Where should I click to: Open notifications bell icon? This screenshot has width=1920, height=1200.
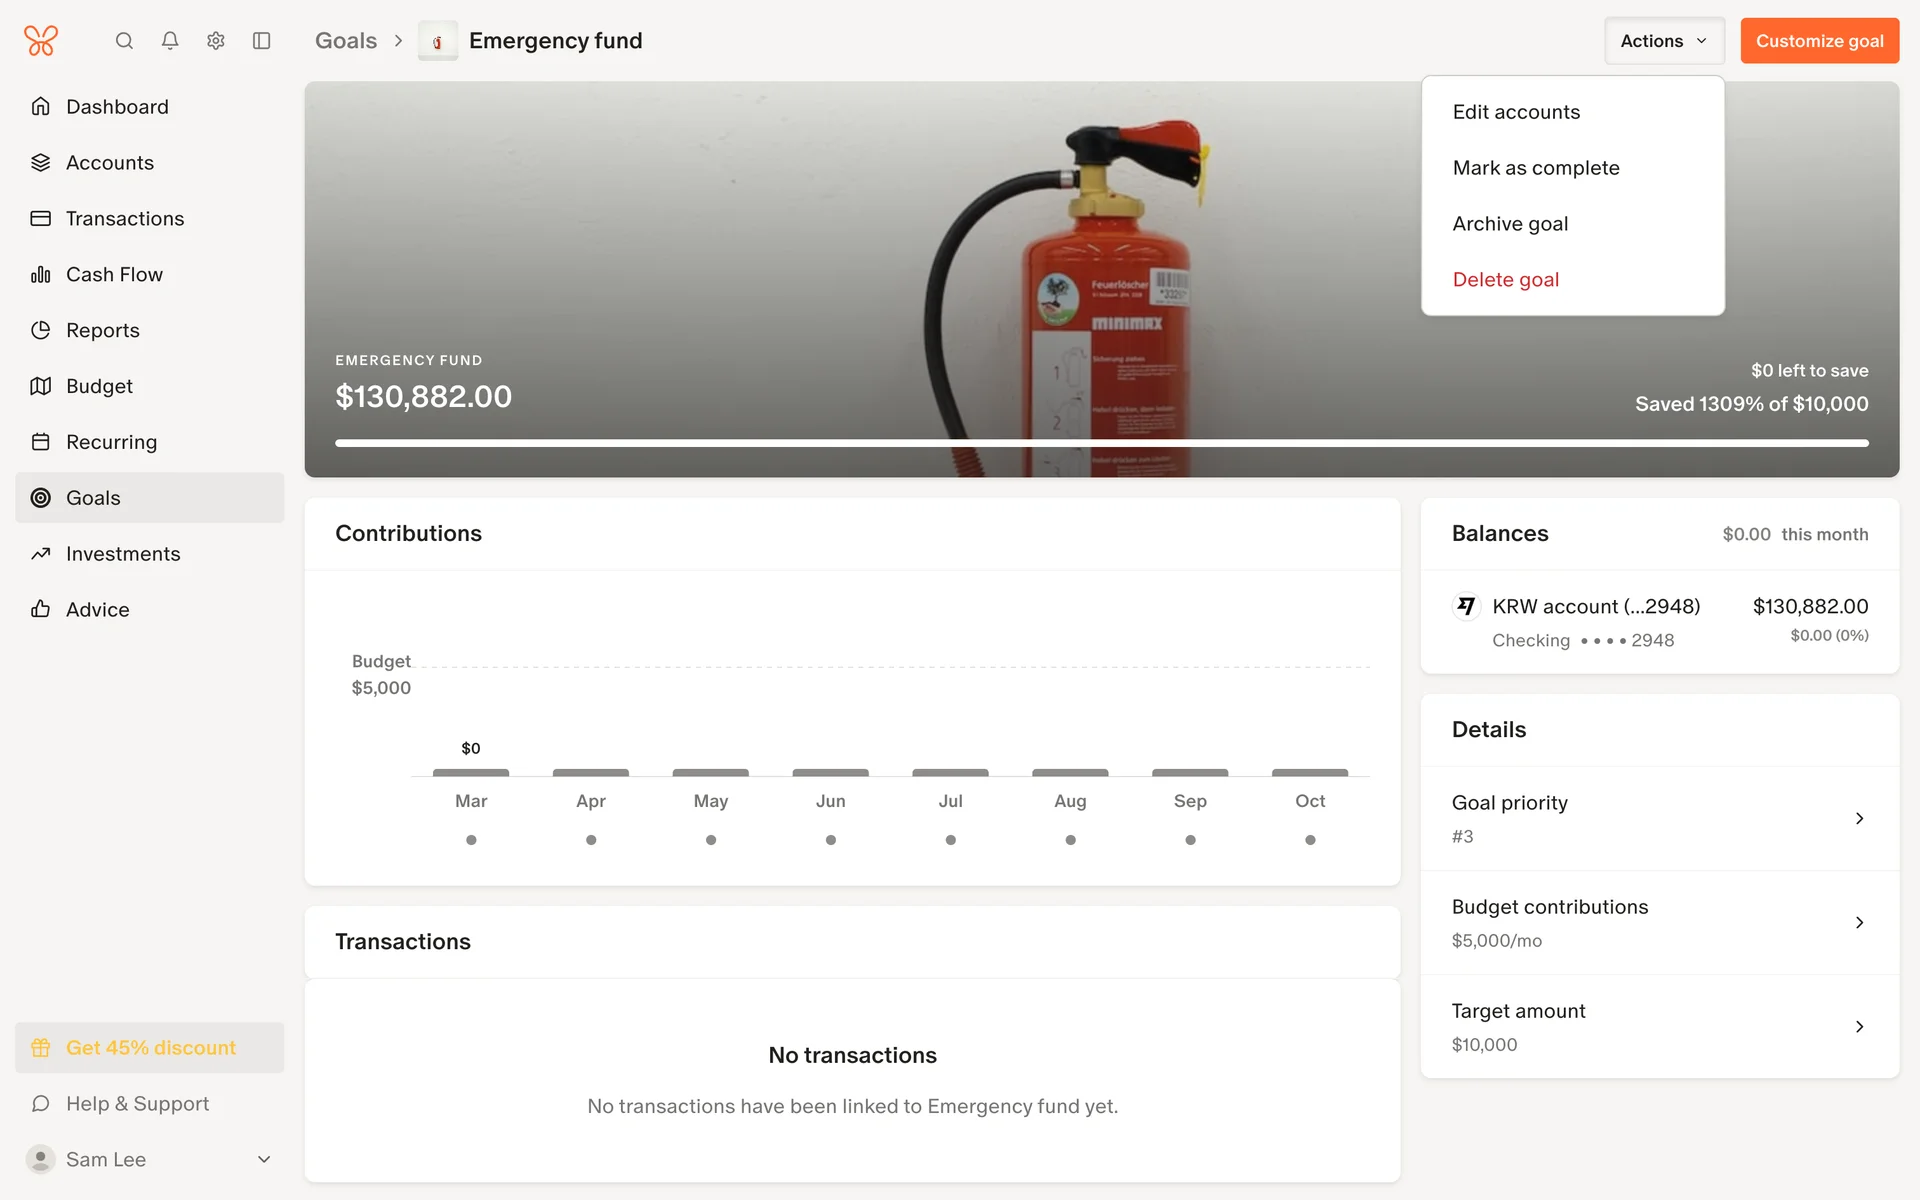(x=170, y=41)
